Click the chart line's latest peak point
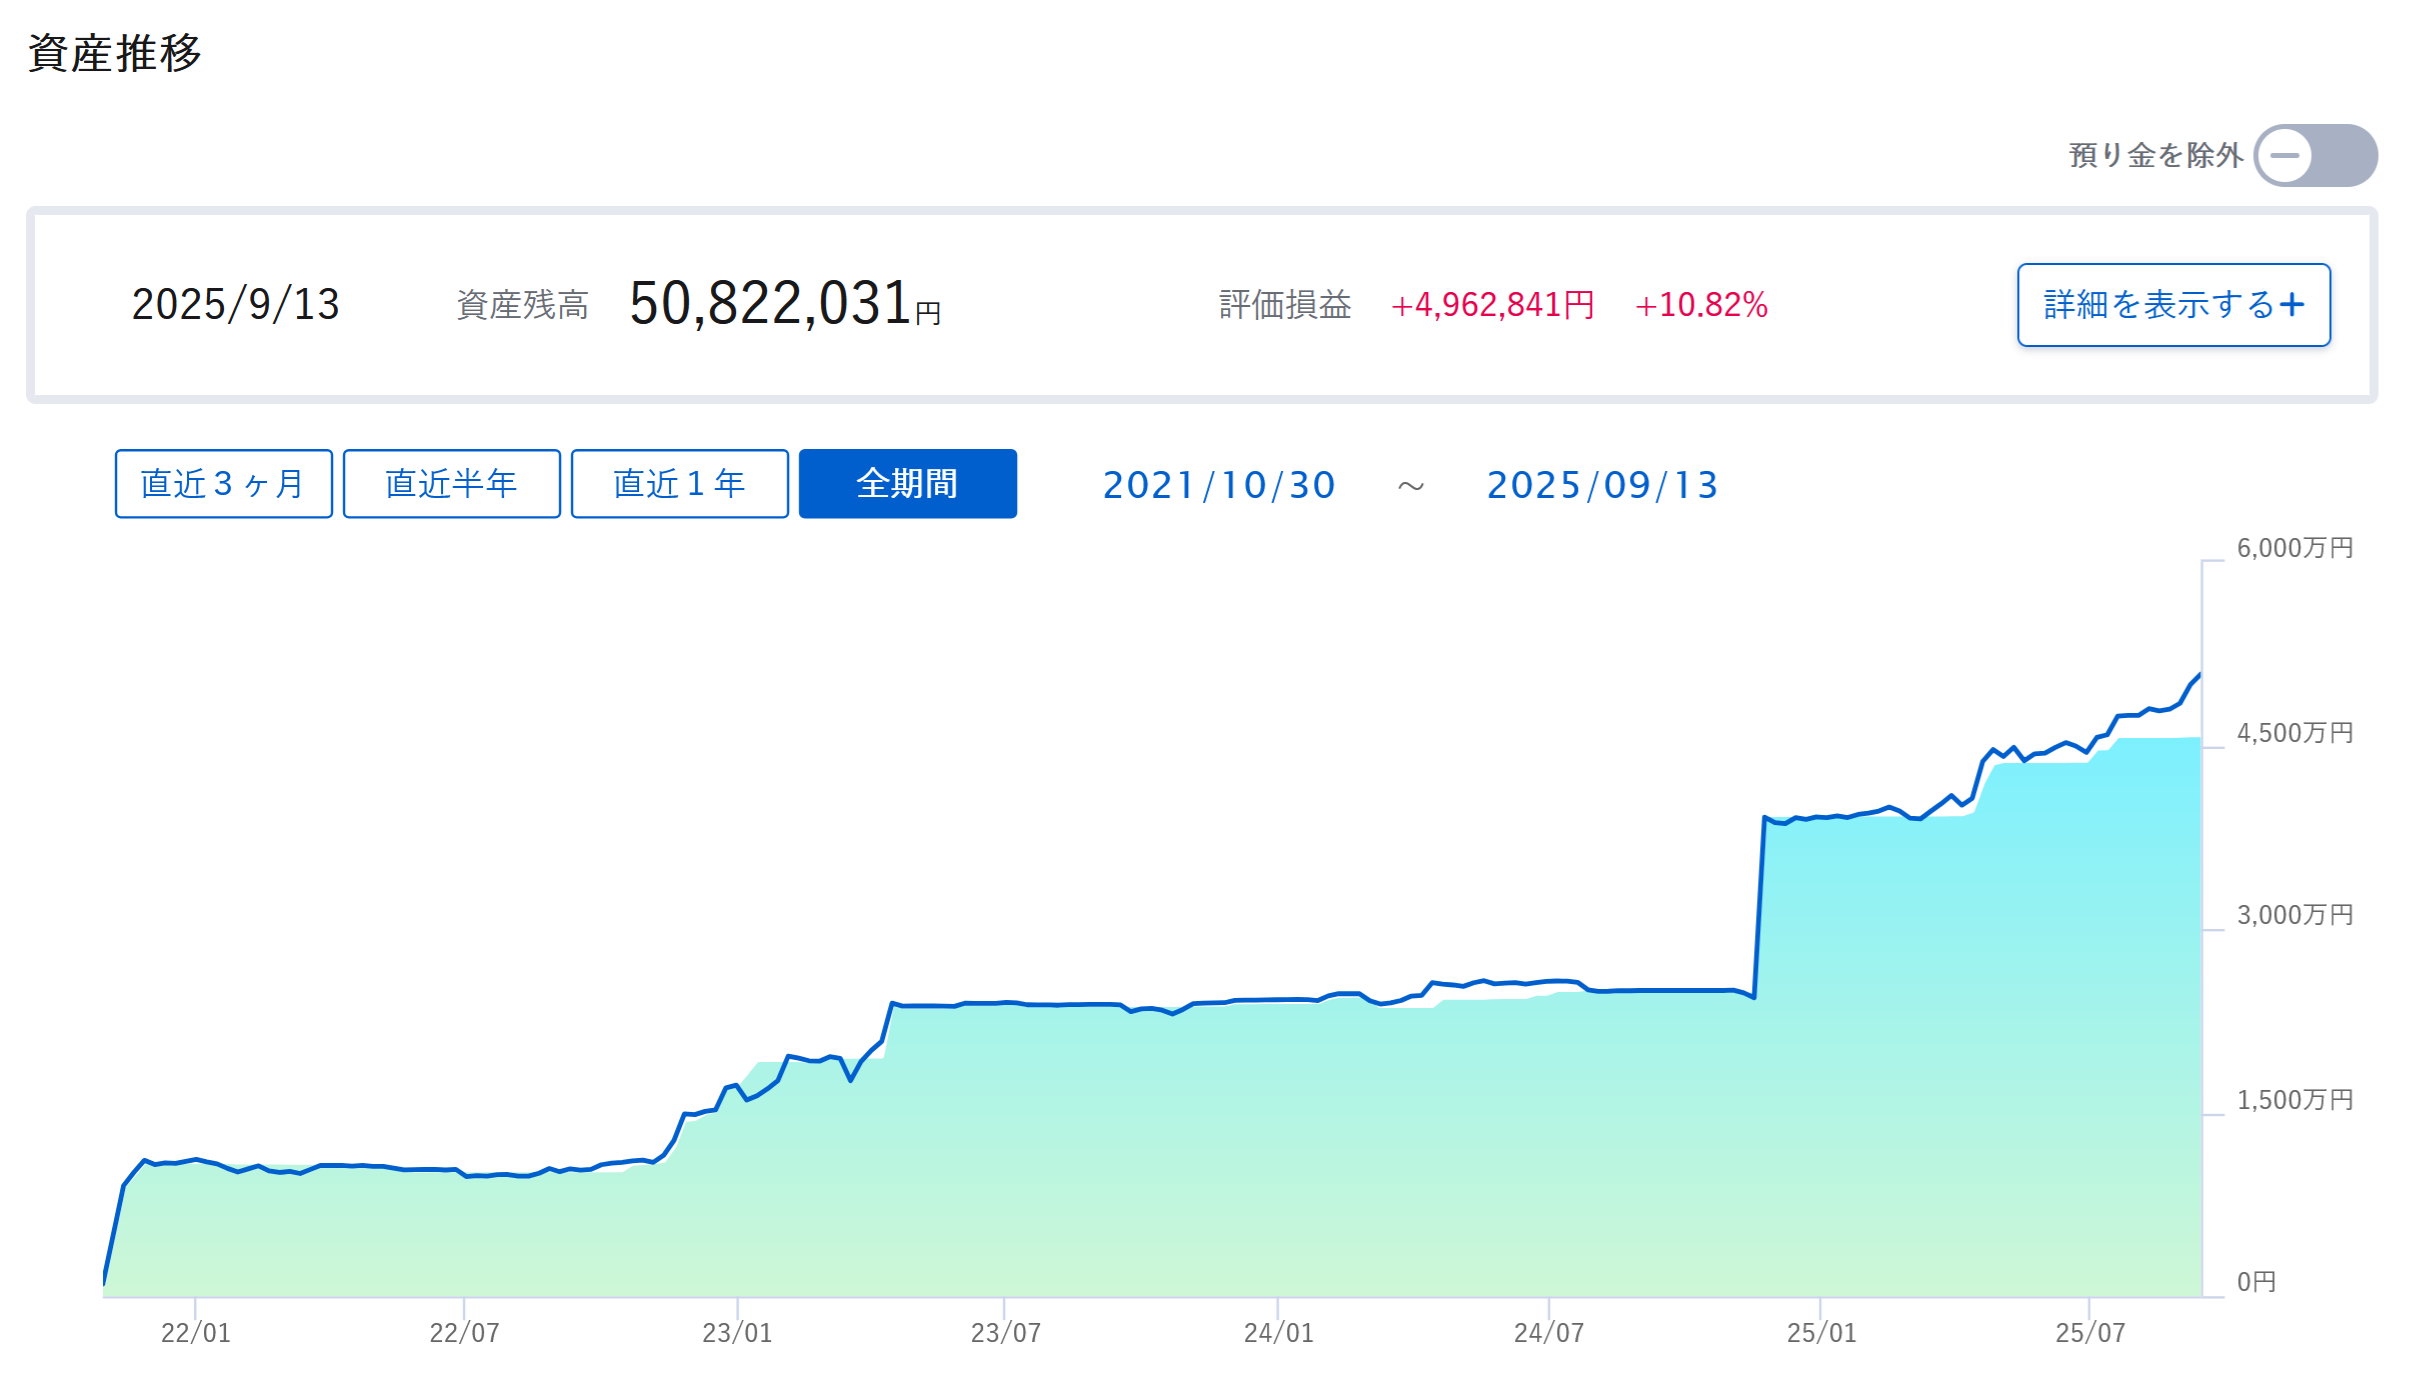 pyautogui.click(x=2199, y=675)
